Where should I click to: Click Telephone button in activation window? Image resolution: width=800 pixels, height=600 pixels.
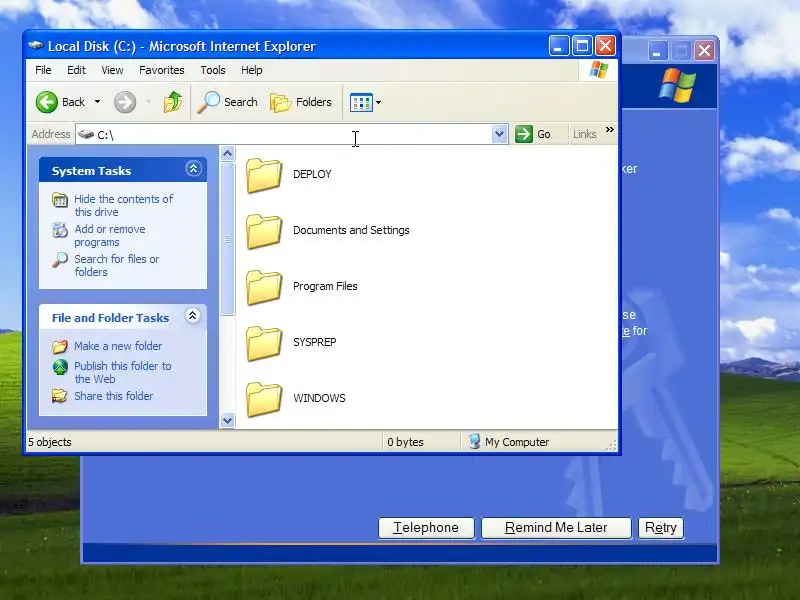tap(426, 528)
